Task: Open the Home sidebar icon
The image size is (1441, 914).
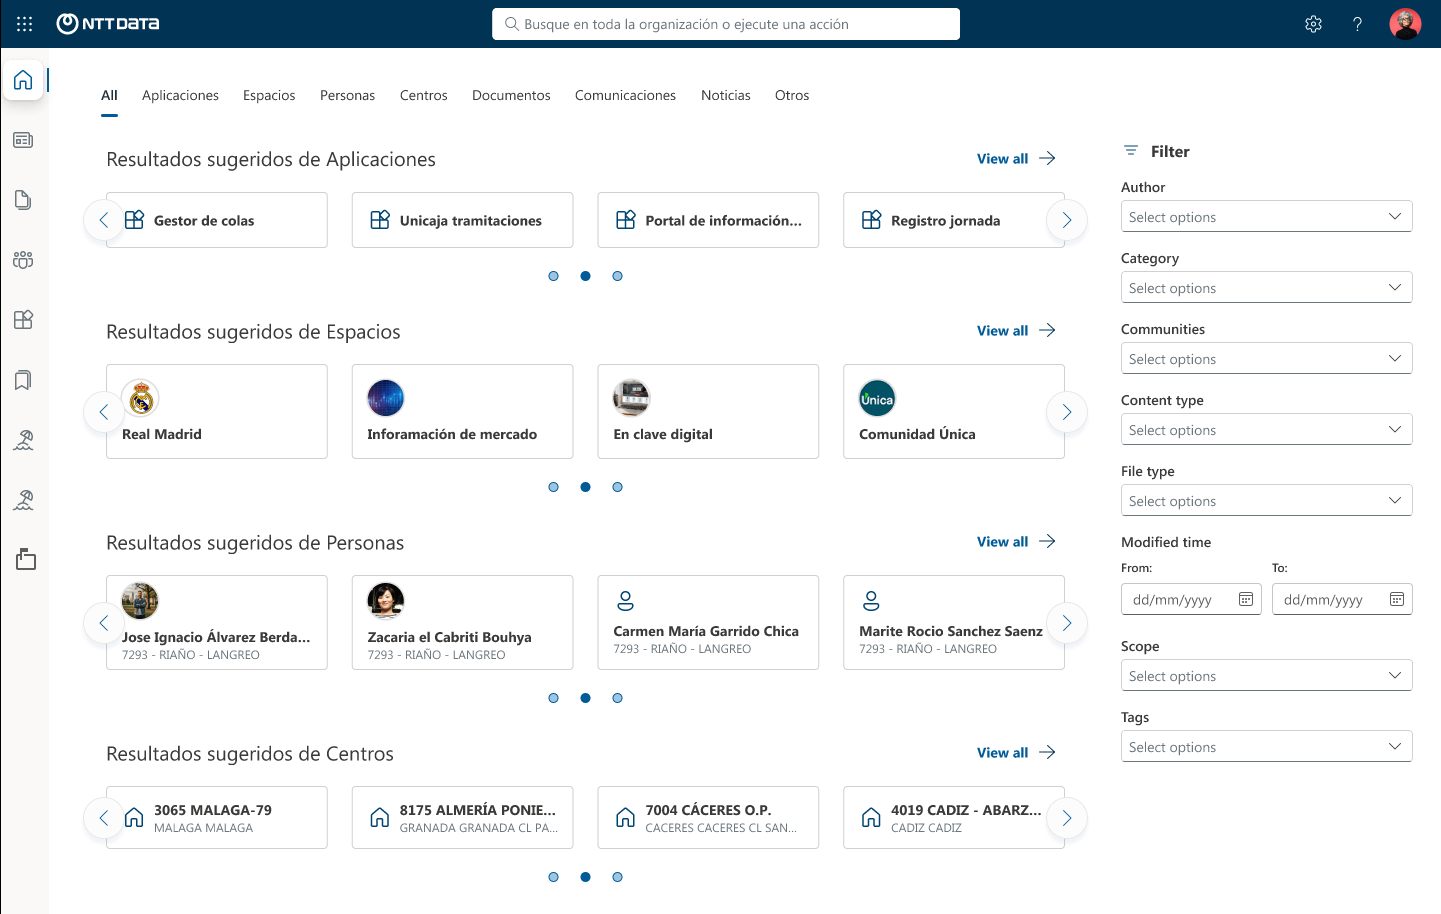Action: [23, 80]
